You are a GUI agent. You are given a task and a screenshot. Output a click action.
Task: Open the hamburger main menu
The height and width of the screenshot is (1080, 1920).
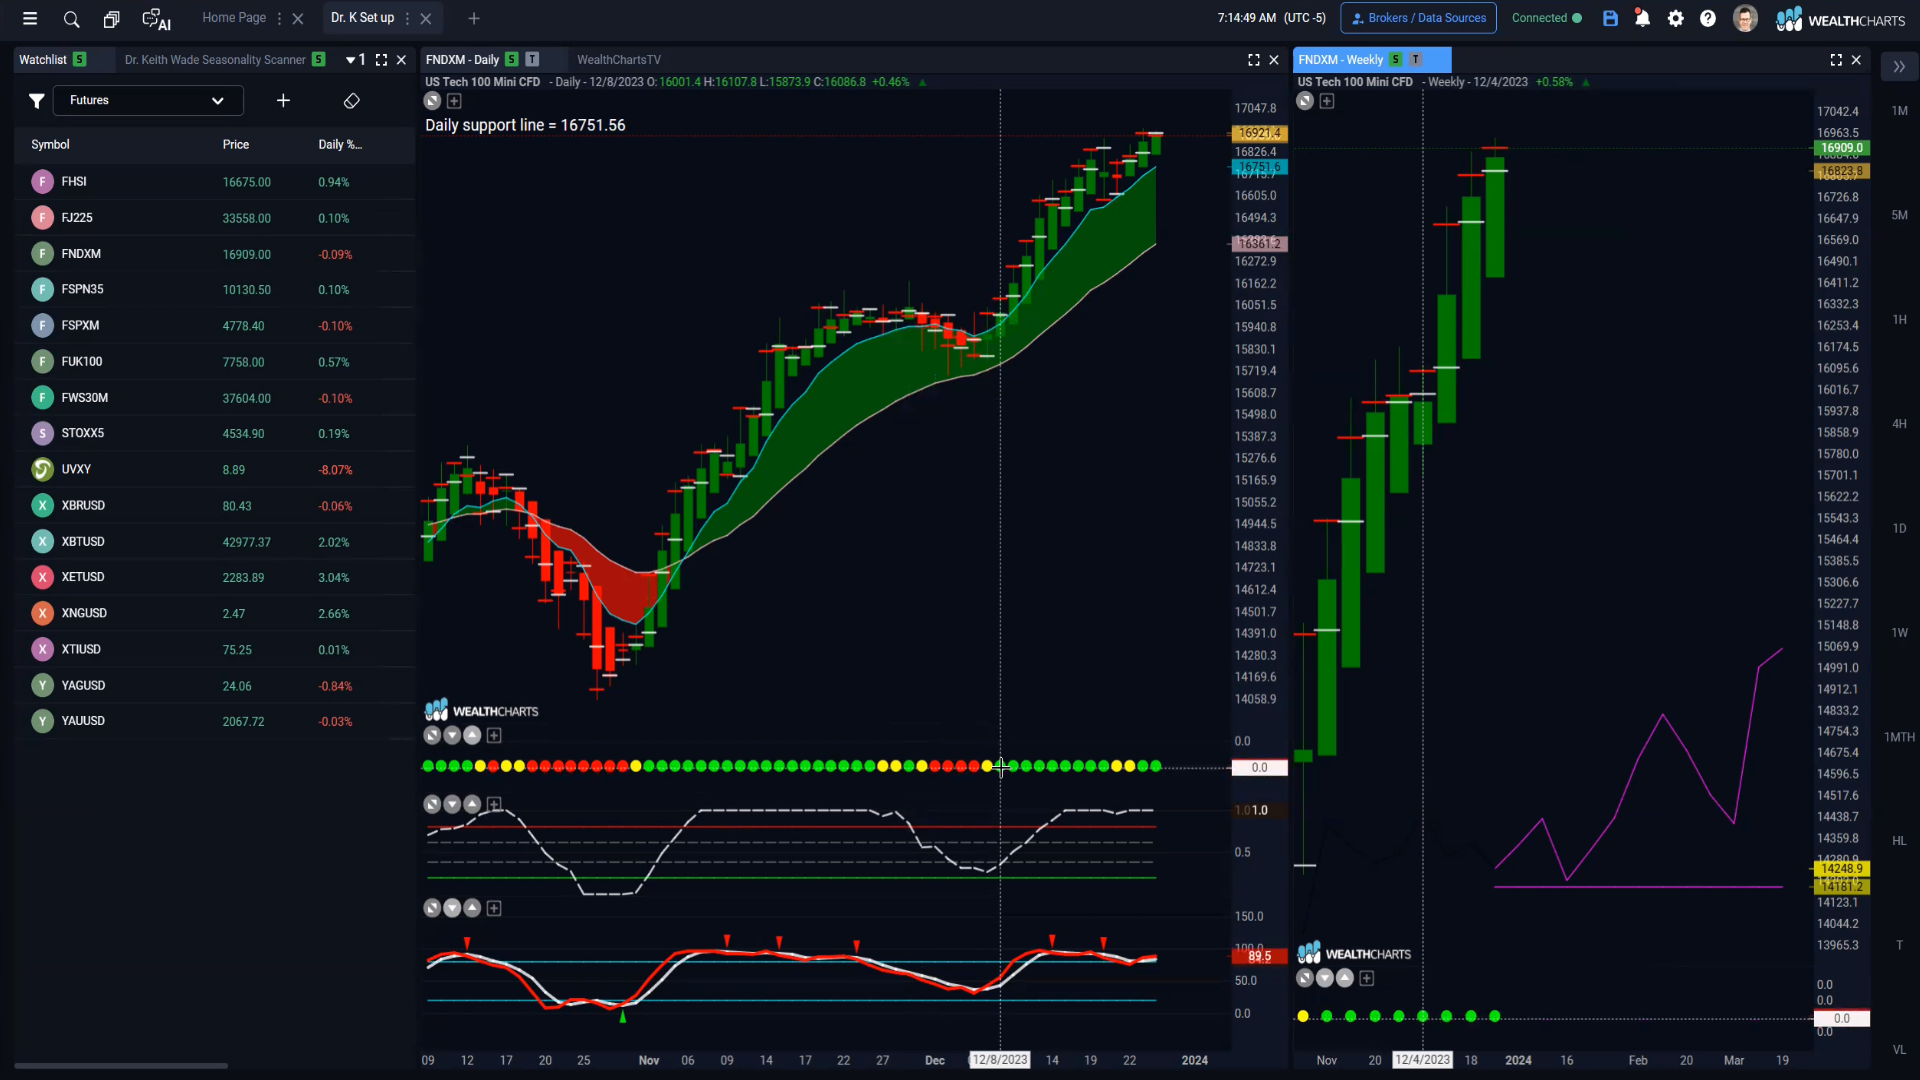tap(30, 18)
